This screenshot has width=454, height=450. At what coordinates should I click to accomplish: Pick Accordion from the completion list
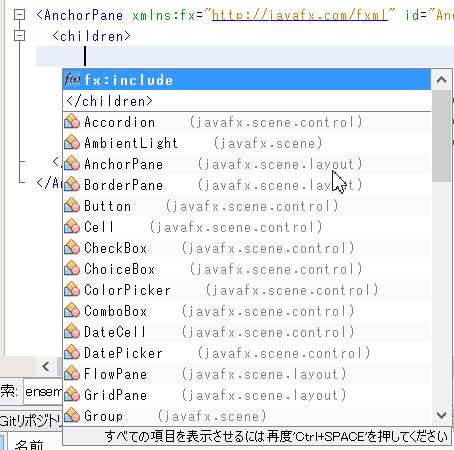pyautogui.click(x=247, y=122)
